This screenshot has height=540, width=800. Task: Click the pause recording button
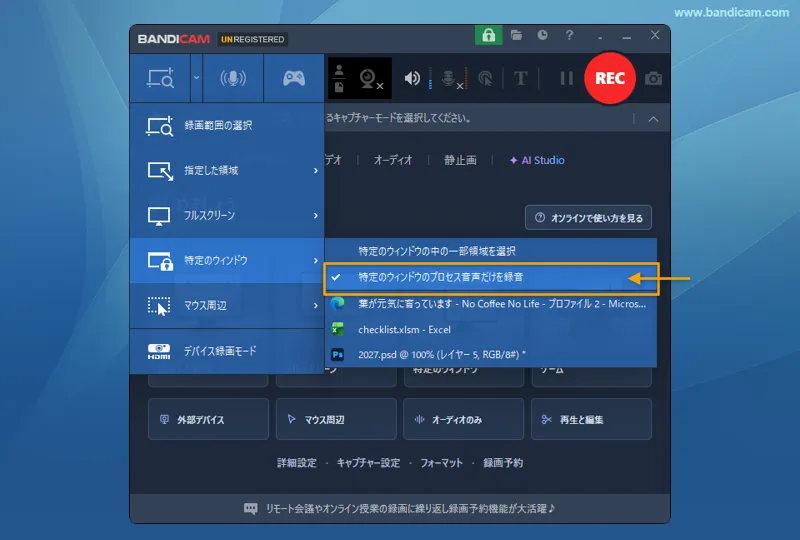pos(566,78)
